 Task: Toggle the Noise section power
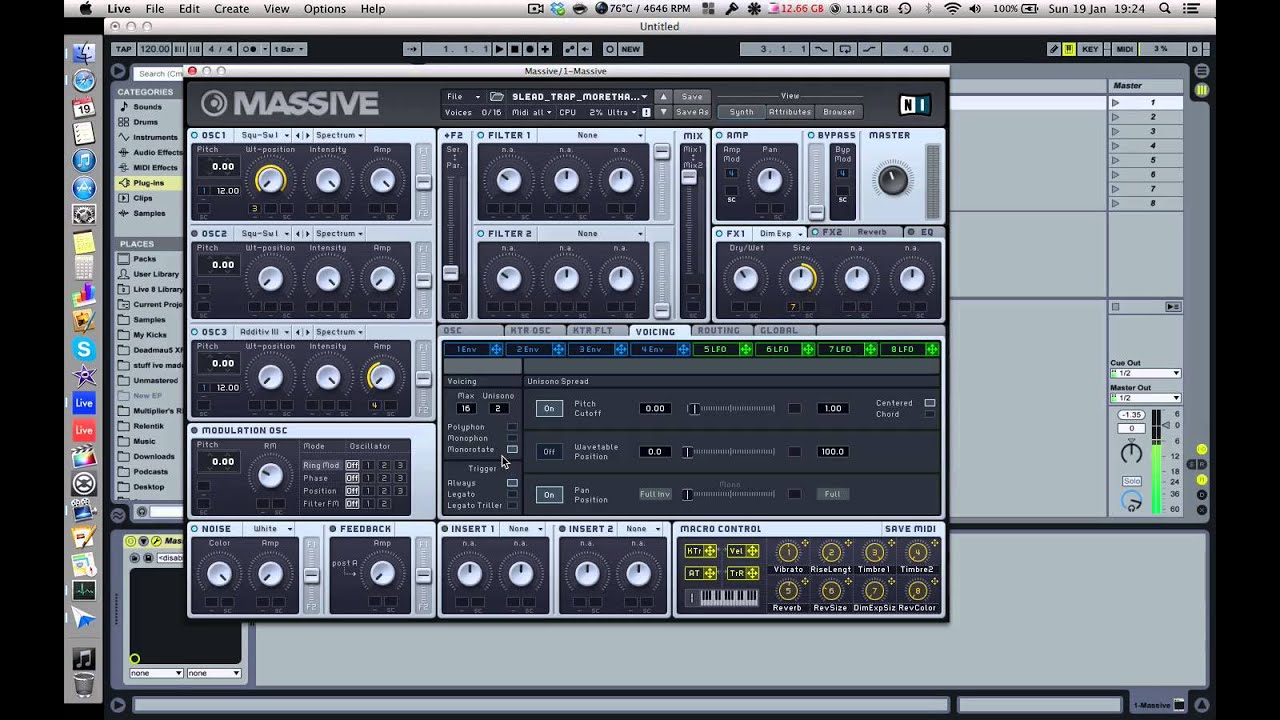point(195,529)
